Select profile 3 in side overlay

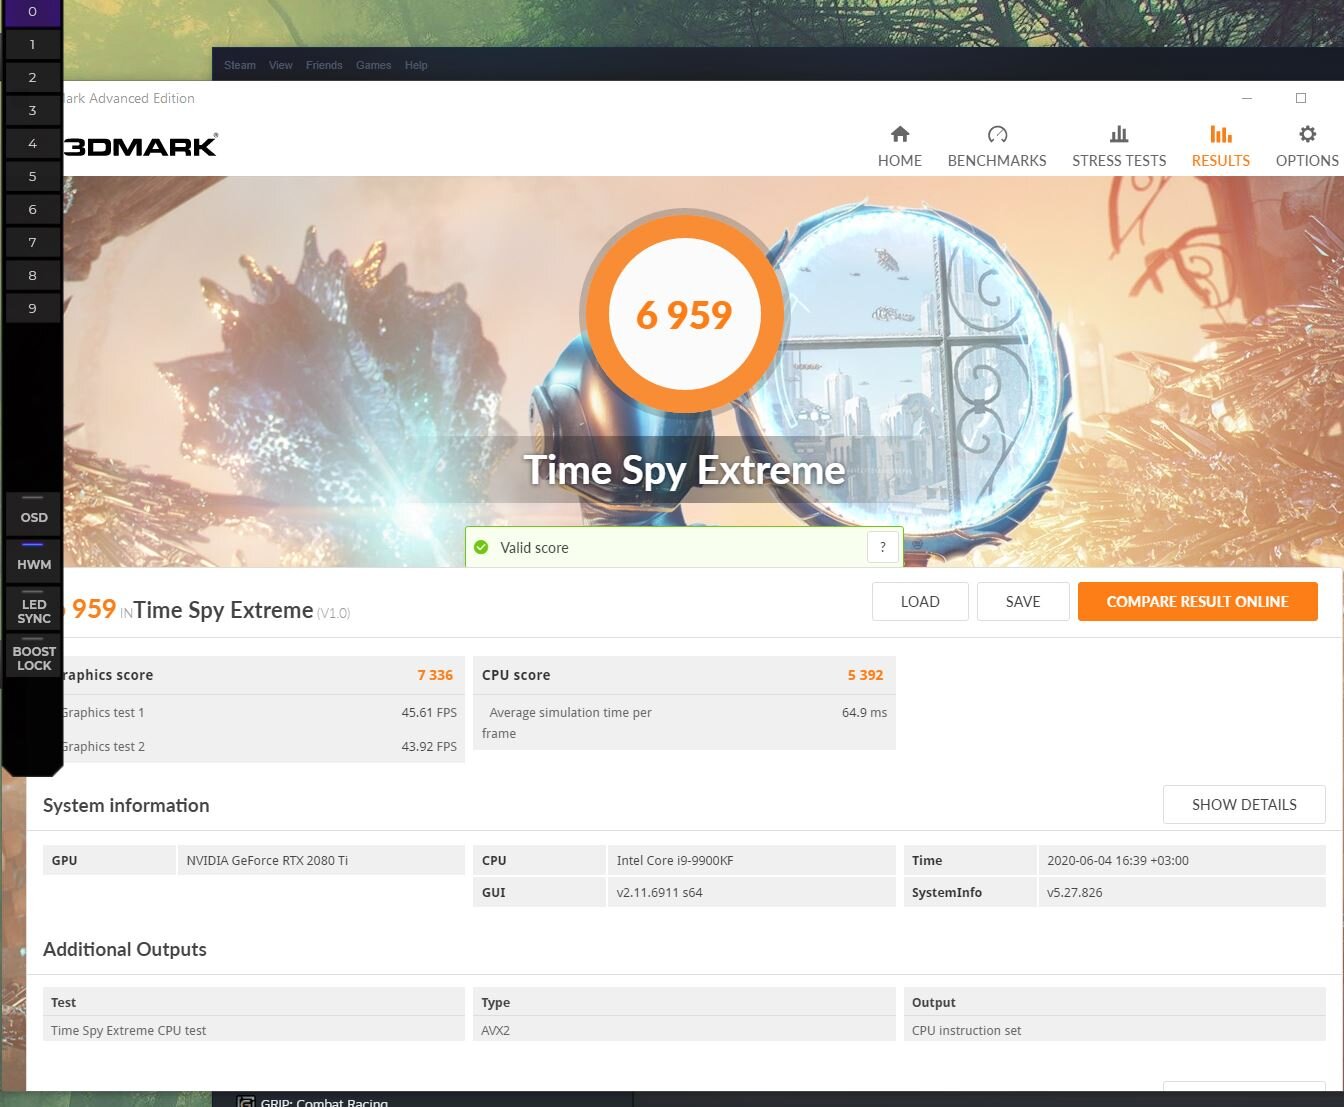click(32, 110)
